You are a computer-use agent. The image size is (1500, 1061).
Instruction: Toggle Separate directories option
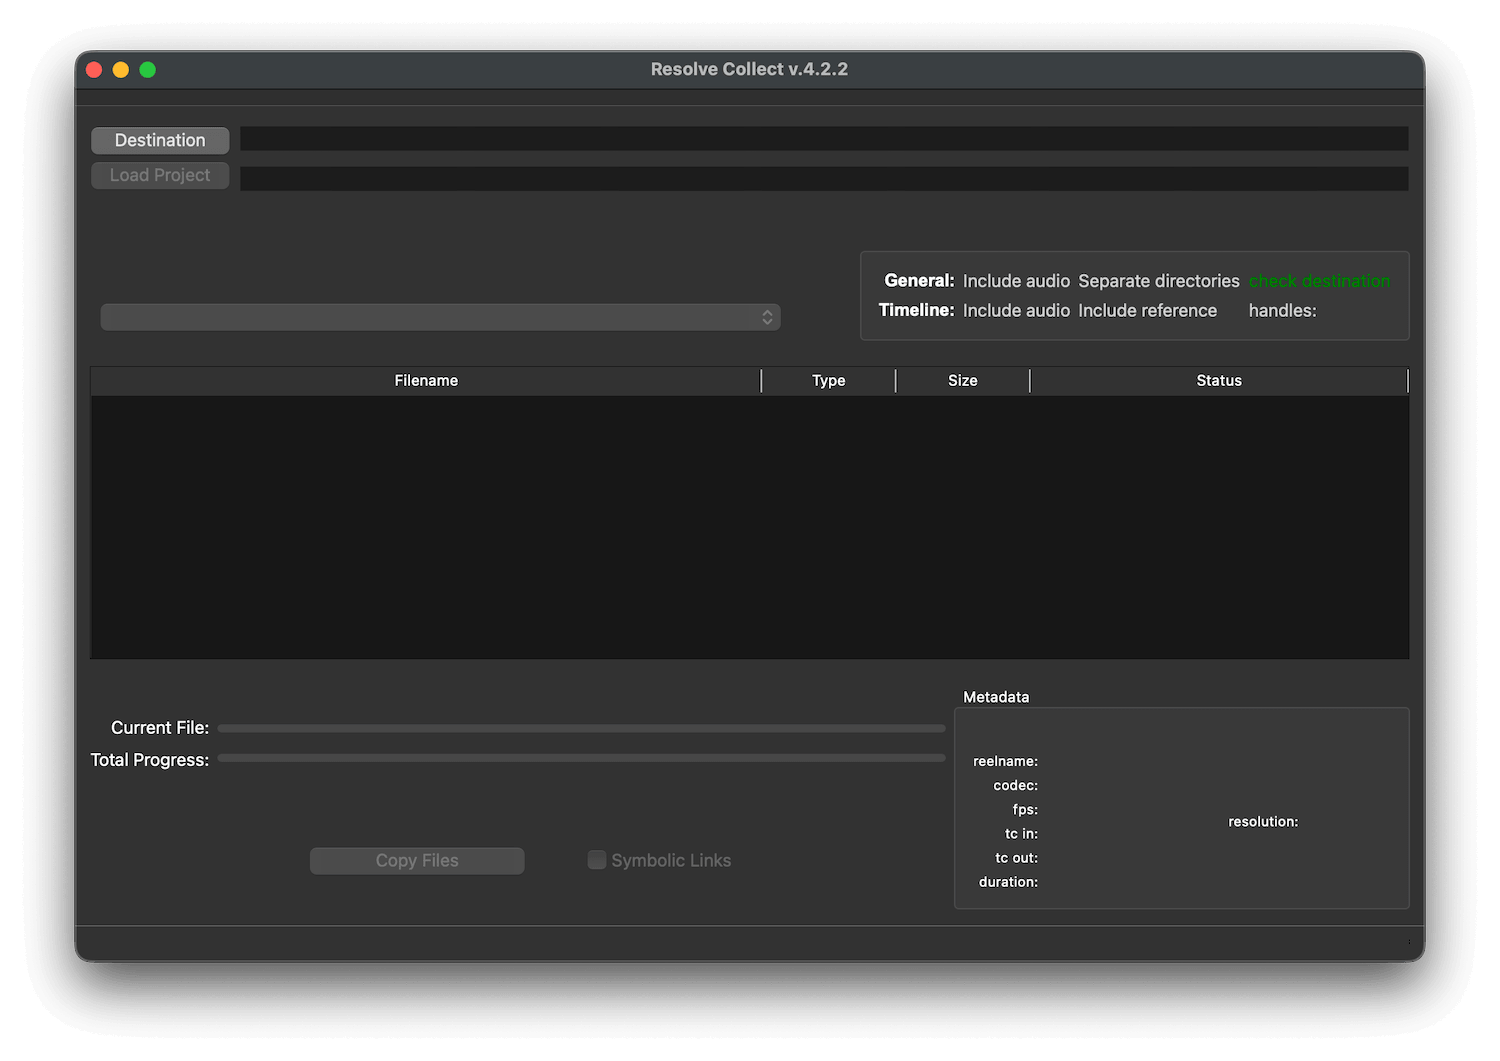pos(1158,281)
